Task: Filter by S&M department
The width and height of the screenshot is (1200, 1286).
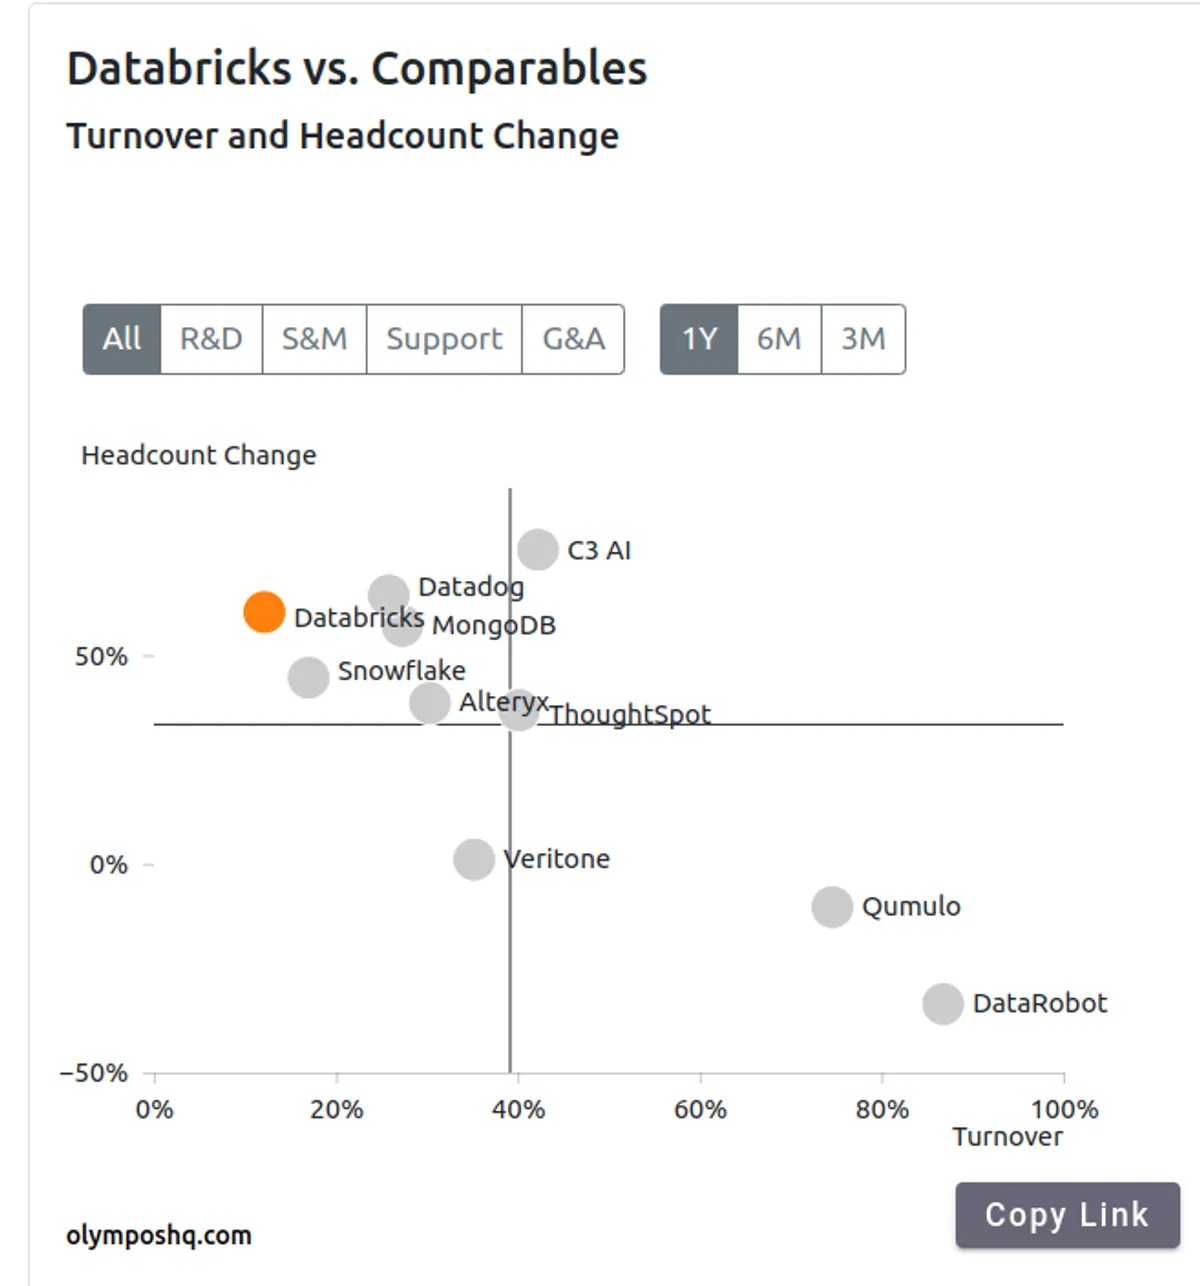Action: [314, 340]
